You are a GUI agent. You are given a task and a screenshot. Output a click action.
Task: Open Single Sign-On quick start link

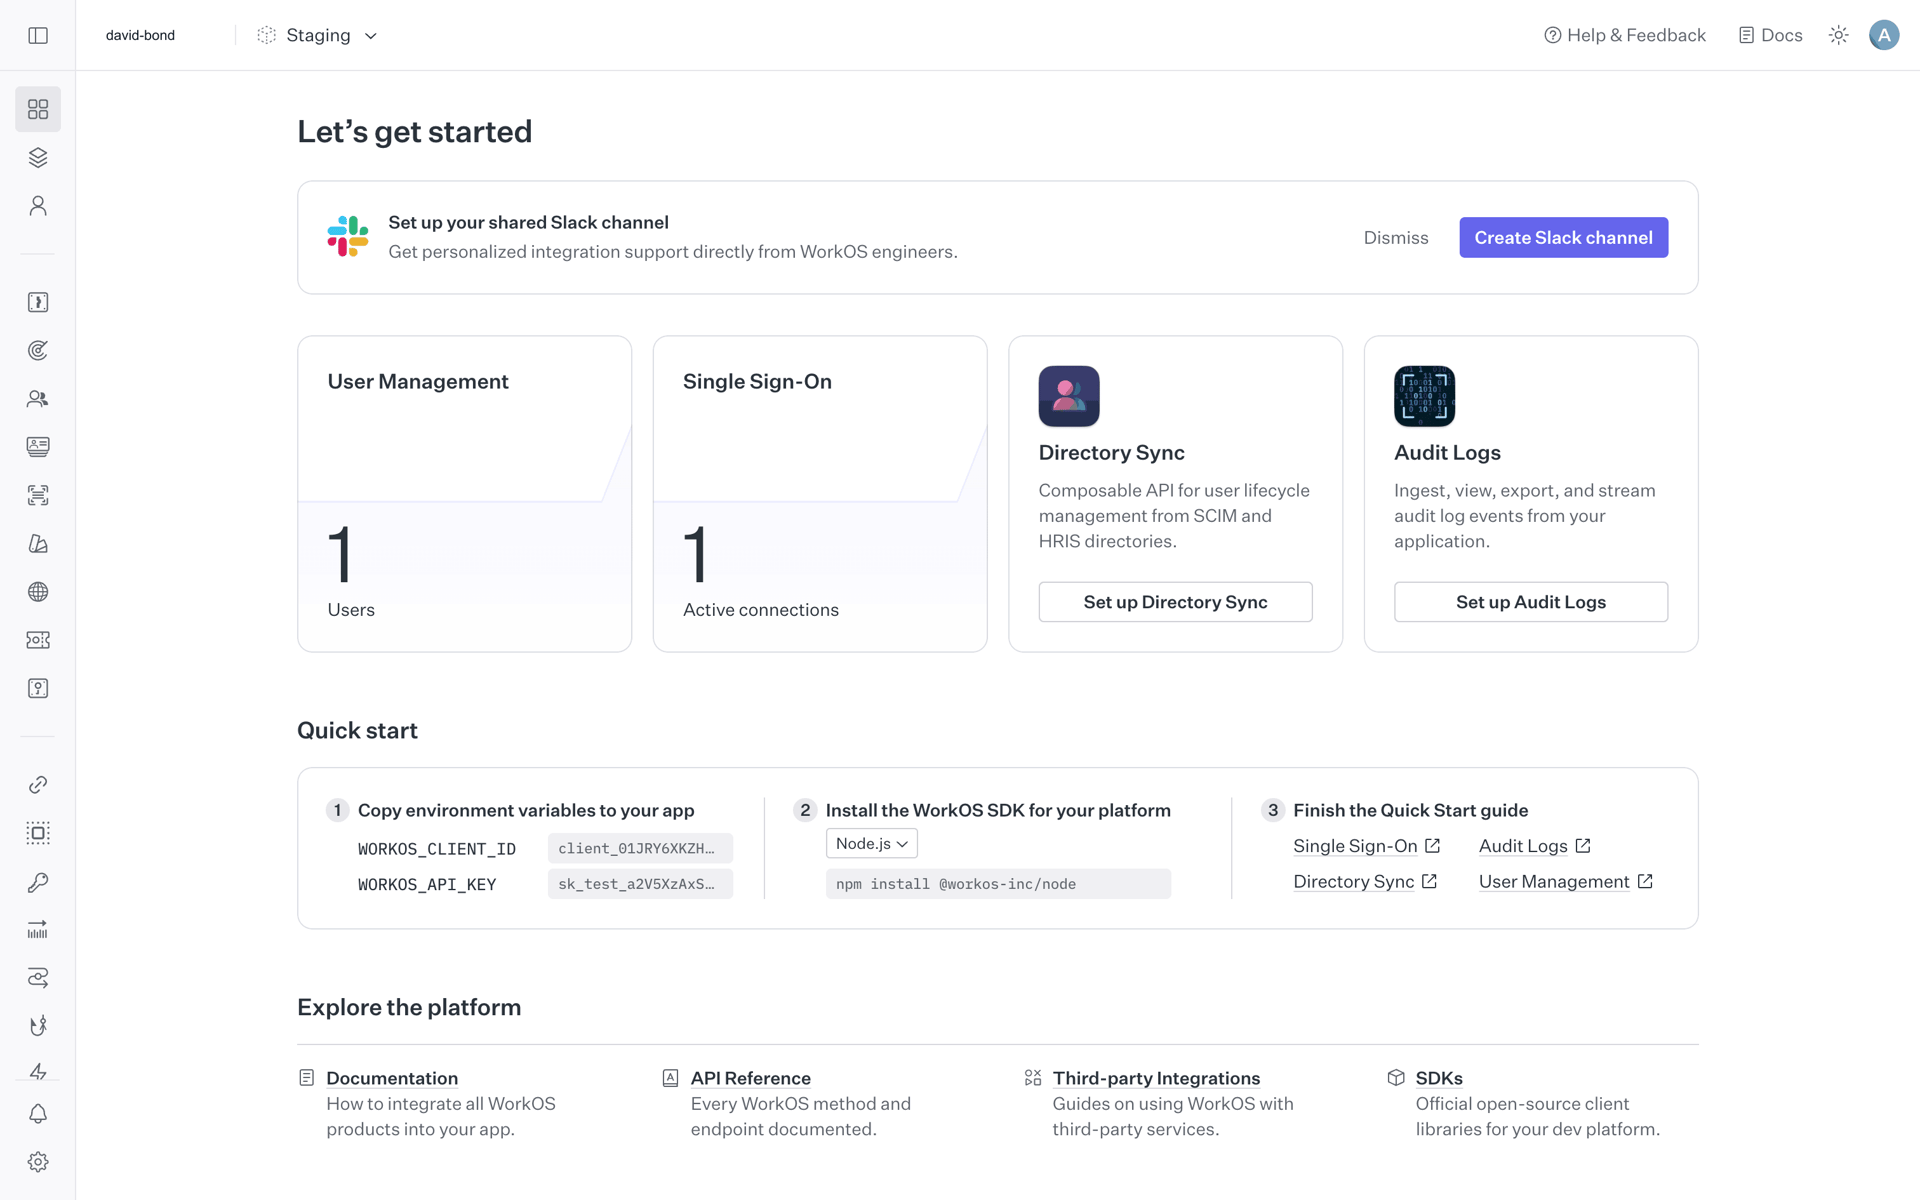click(x=1366, y=846)
